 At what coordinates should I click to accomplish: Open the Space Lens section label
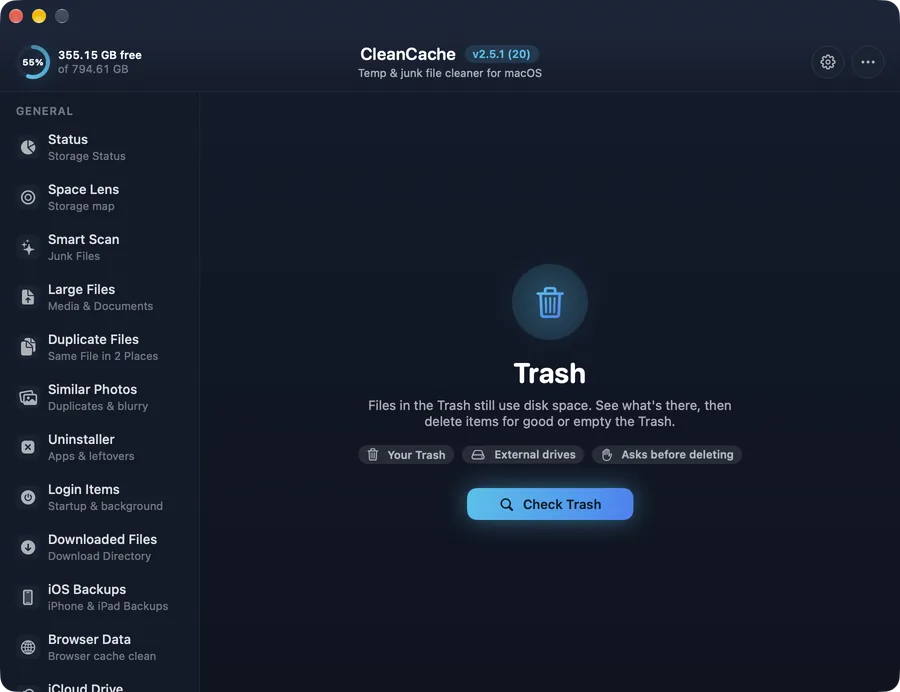(83, 189)
